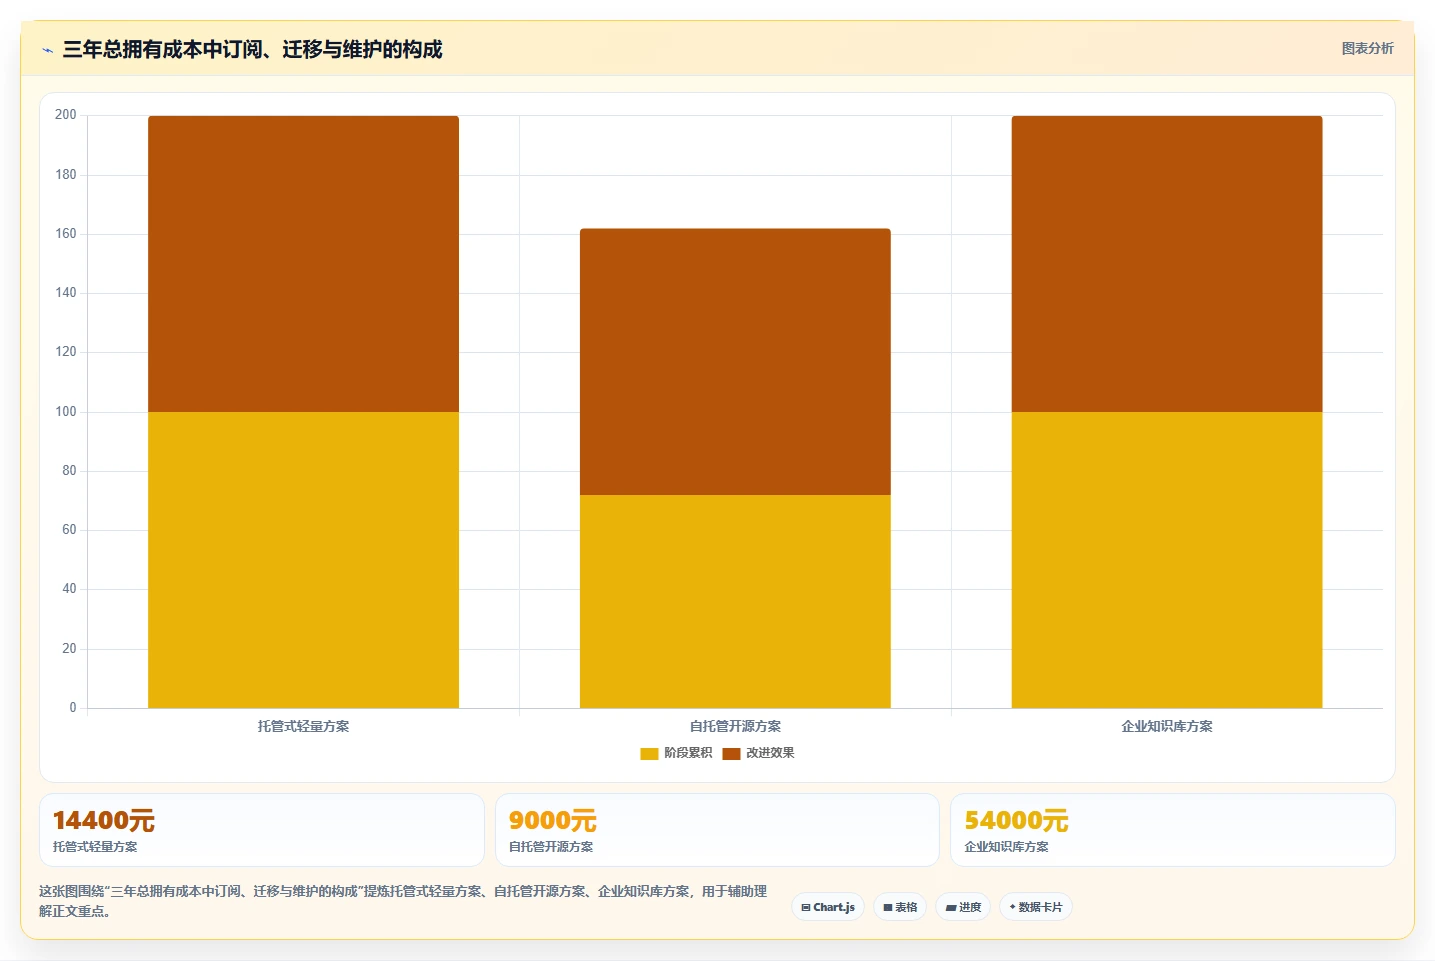Viewport: 1435px width, 961px height.
Task: Click brown bar segment of 企业知识库方案
Action: pyautogui.click(x=1167, y=264)
